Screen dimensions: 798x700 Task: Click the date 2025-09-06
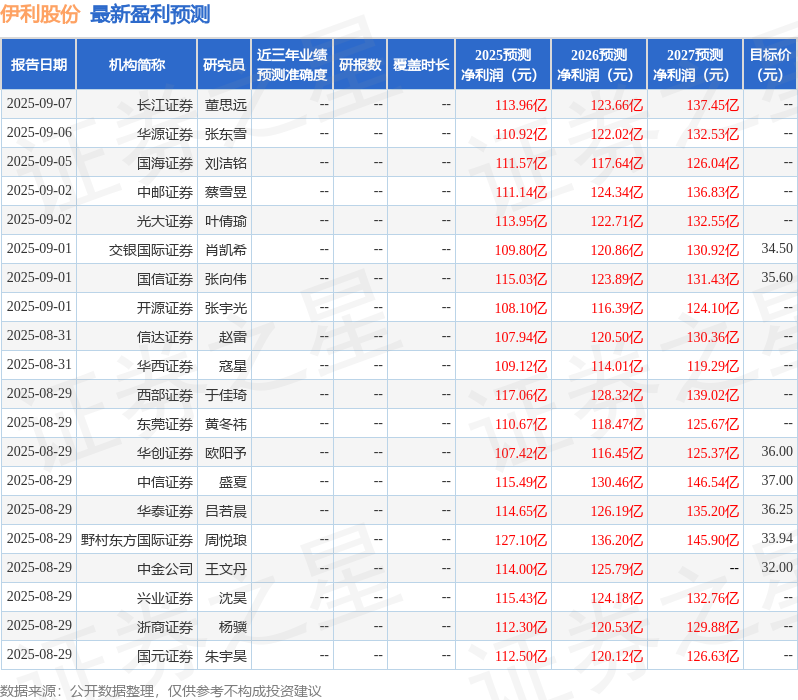tap(39, 133)
